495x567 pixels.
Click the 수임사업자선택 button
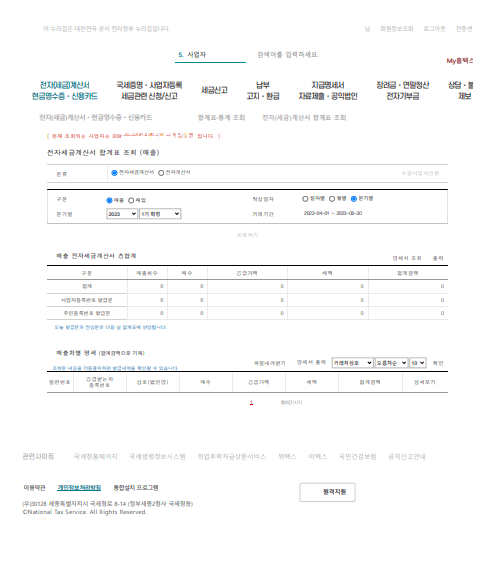coord(420,173)
